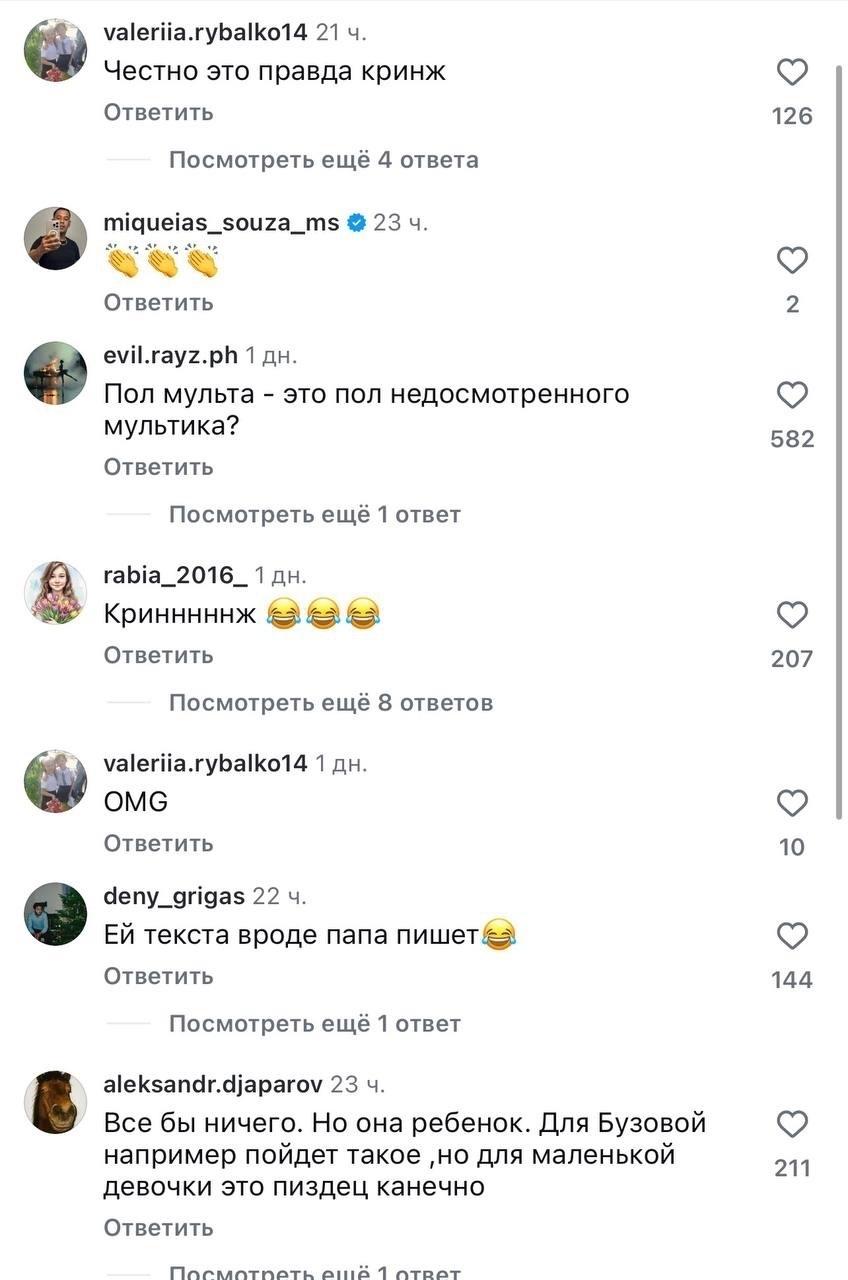
Task: Like valeriia.rybalko14's "Честно это правда кринж" comment
Action: click(x=792, y=73)
